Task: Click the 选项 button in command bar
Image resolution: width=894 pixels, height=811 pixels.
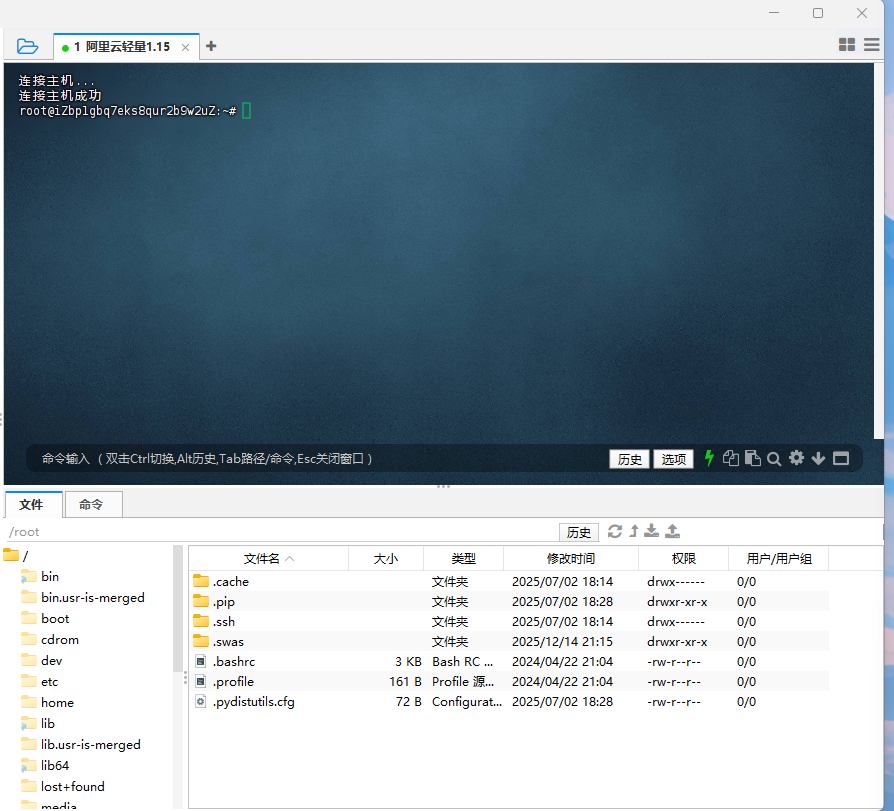Action: tap(673, 459)
